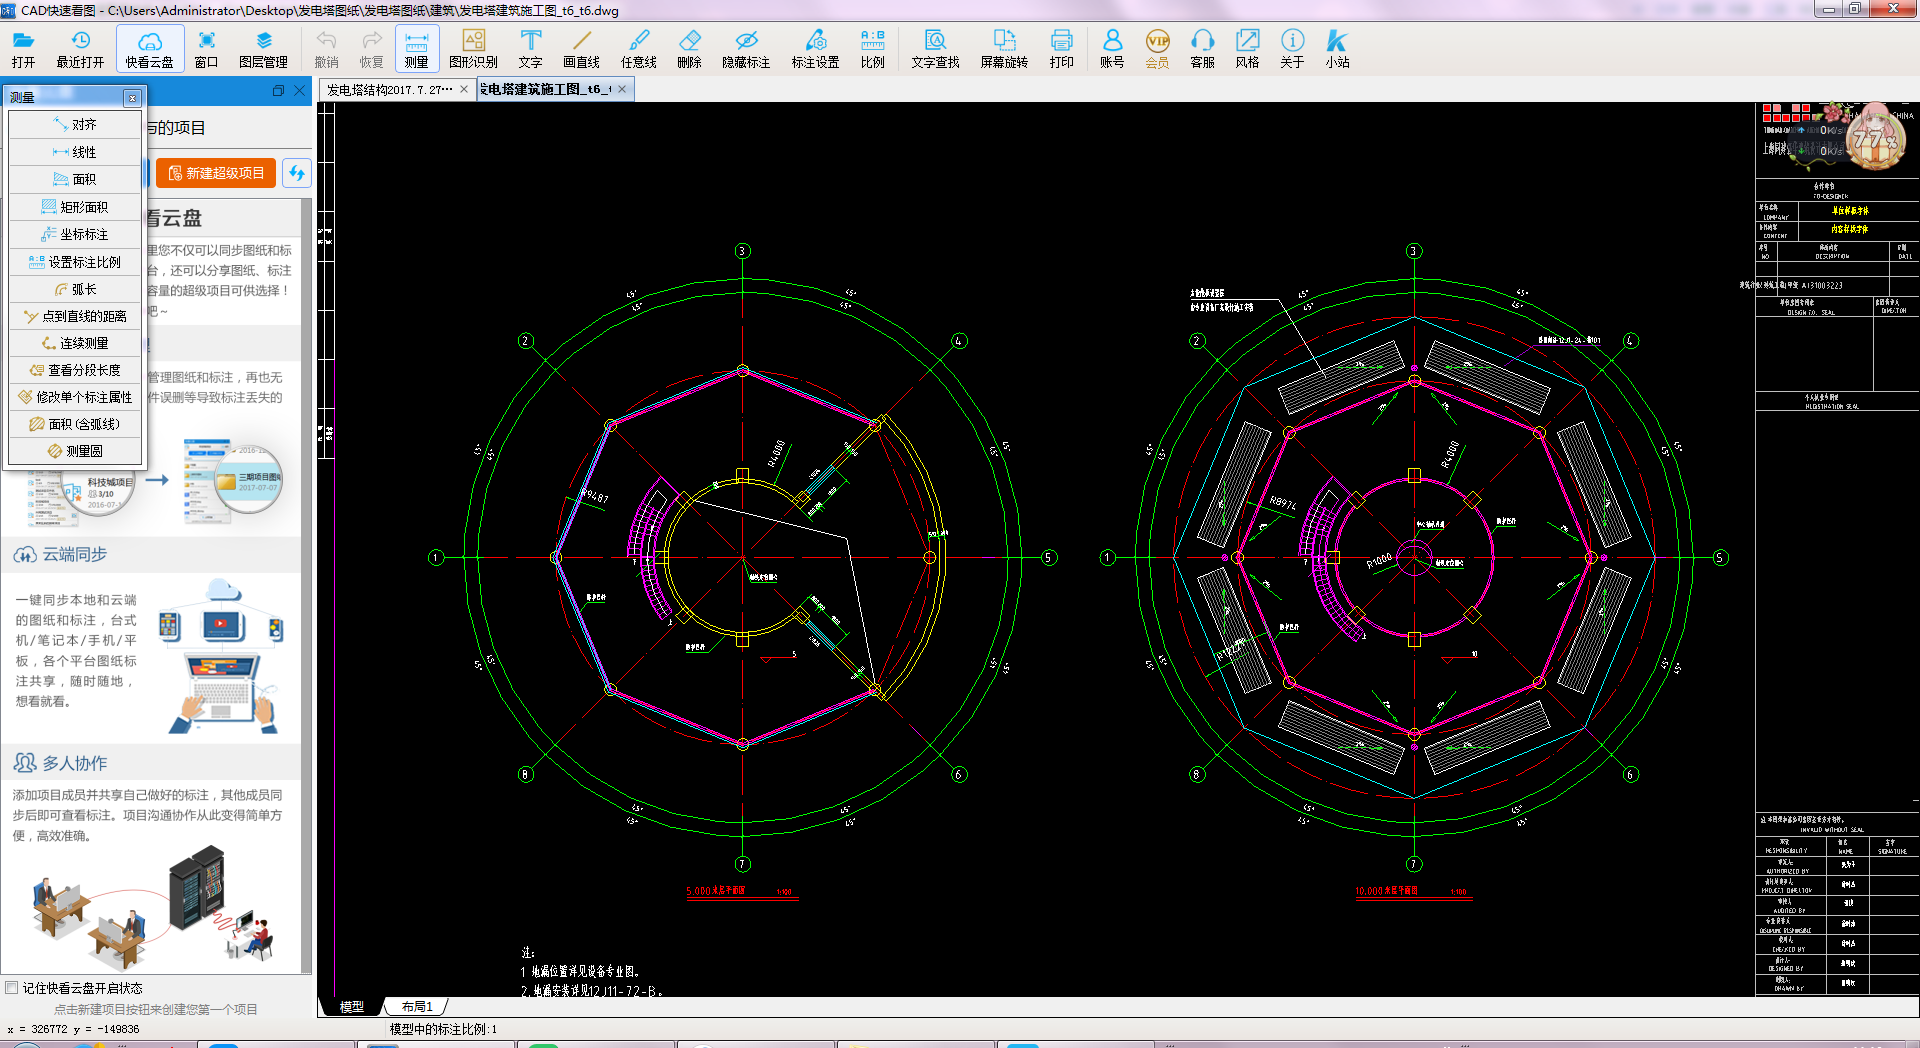The width and height of the screenshot is (1920, 1048).
Task: Click the 多人协作 section heading
Action: pos(75,763)
